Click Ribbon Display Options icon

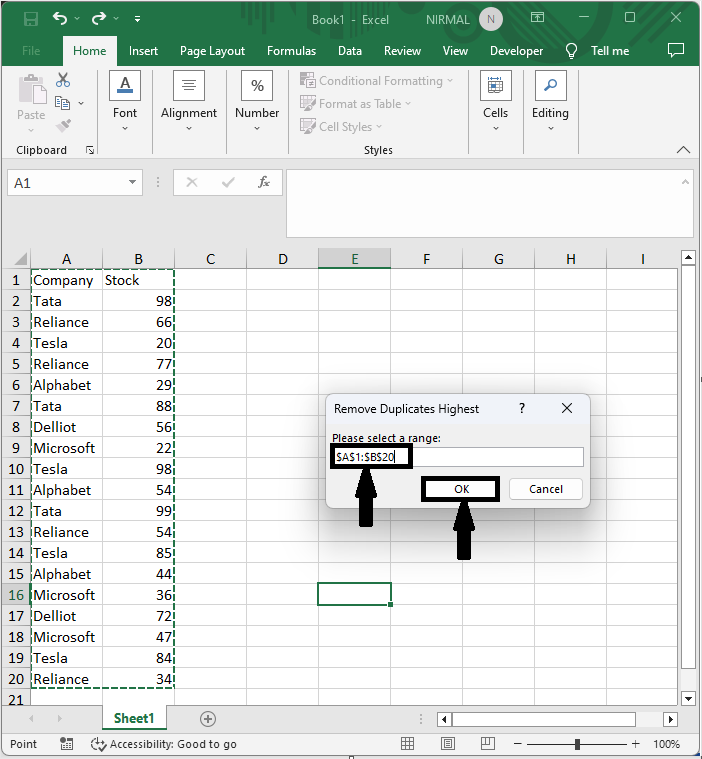tap(537, 18)
